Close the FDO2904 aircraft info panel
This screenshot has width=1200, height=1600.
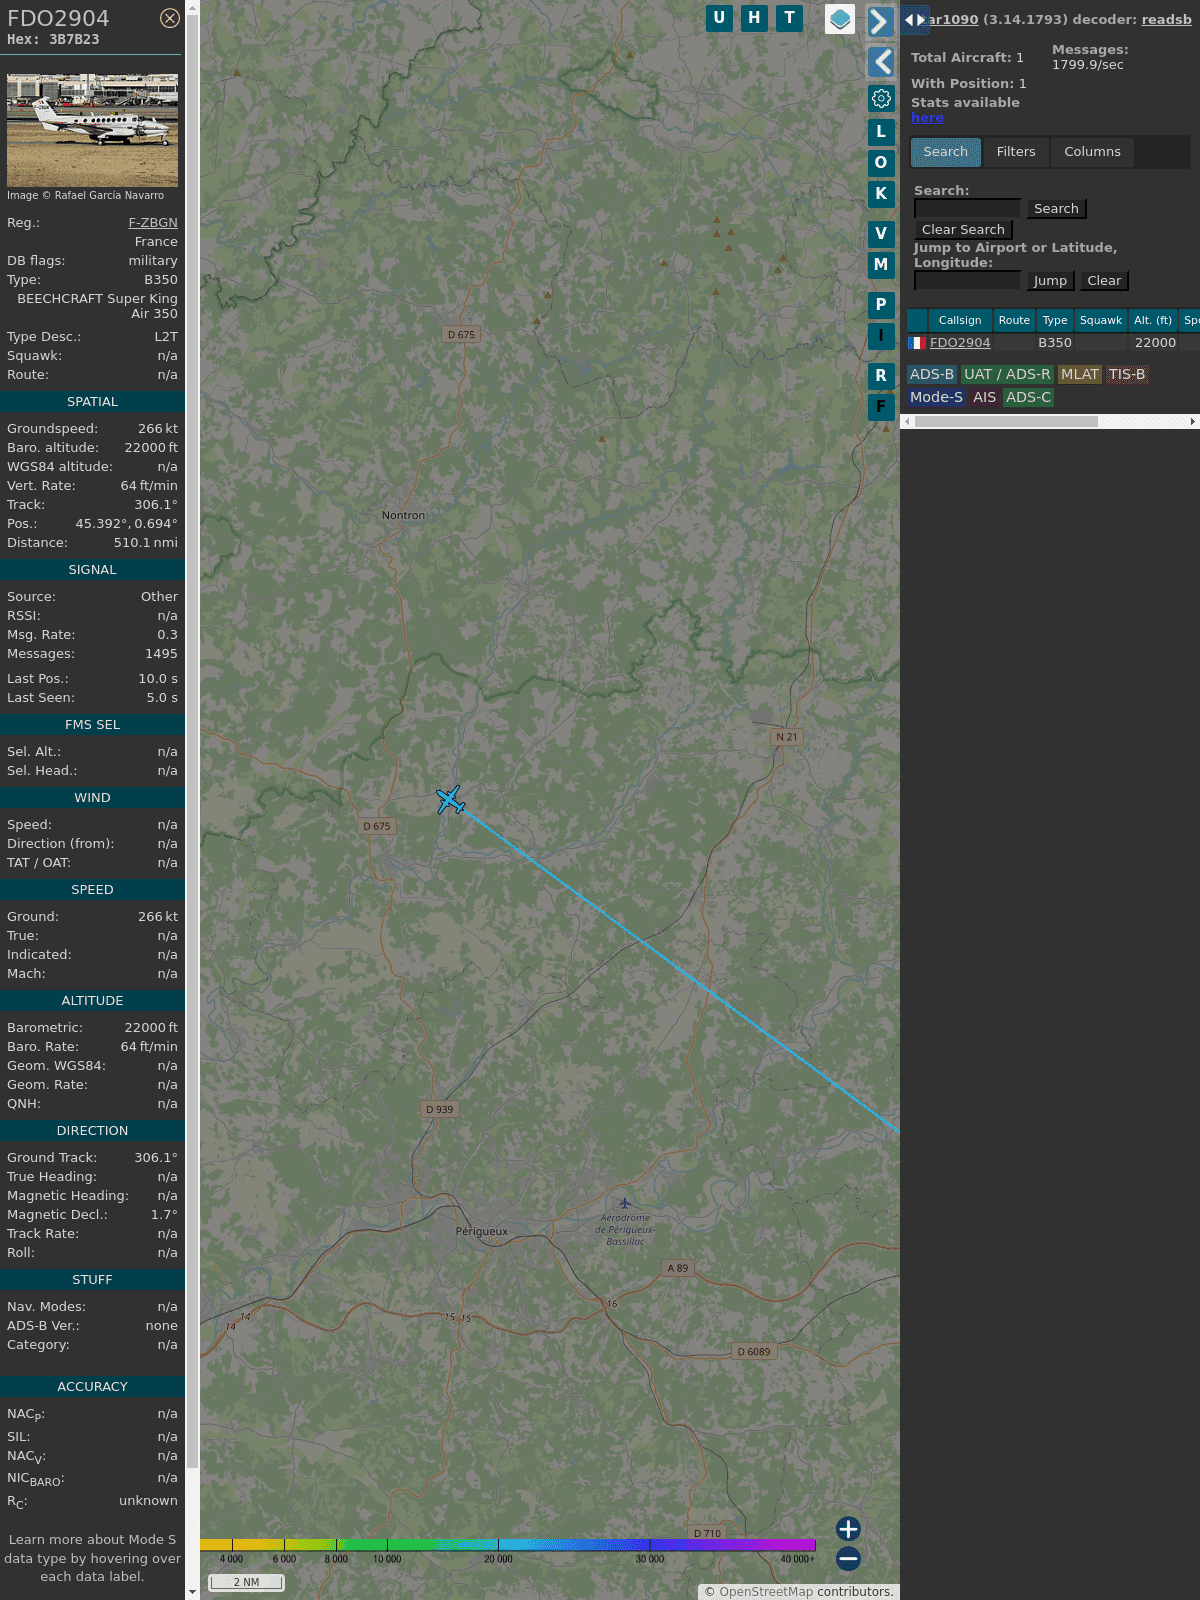pyautogui.click(x=170, y=18)
